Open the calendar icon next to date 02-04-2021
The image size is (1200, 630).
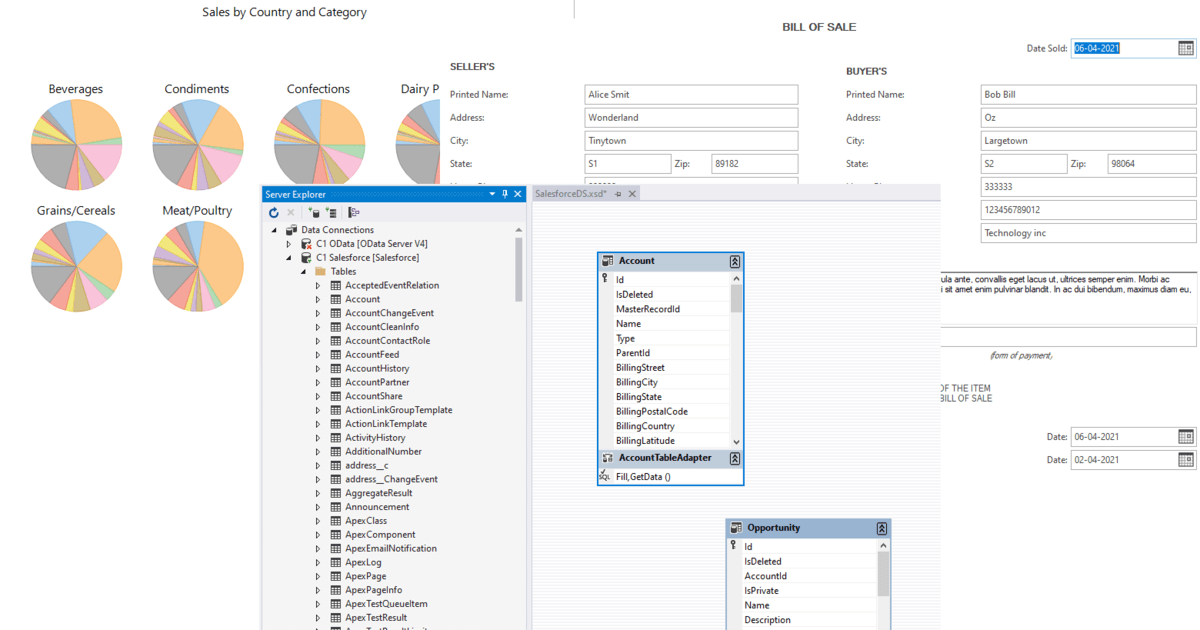tap(1185, 459)
